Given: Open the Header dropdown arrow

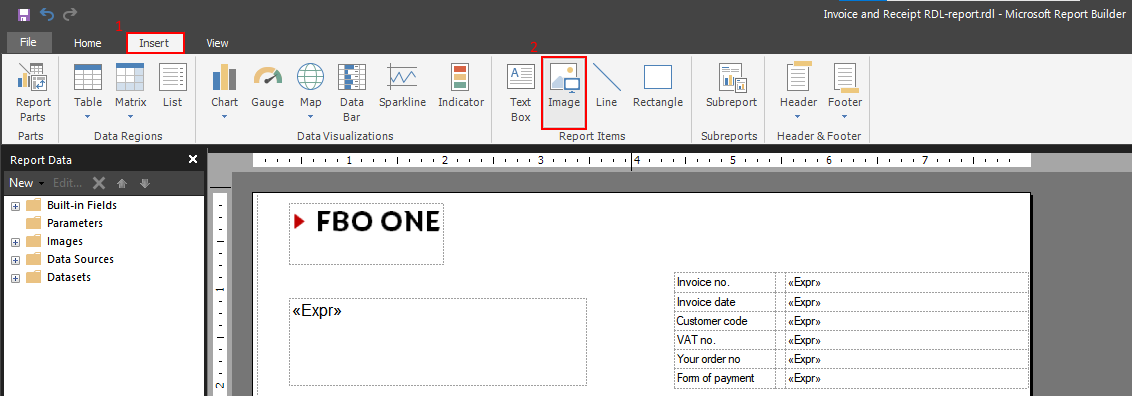Looking at the screenshot, I should (x=798, y=116).
